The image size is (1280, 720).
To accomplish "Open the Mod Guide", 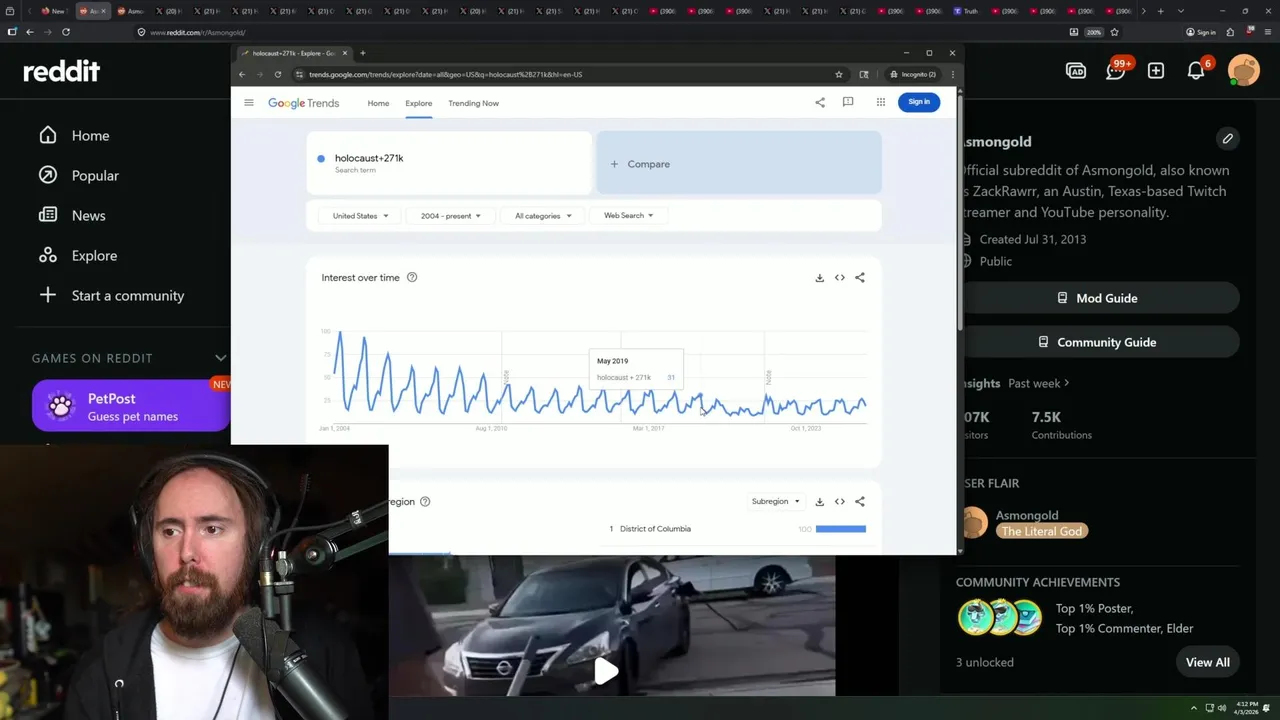I will 1097,298.
